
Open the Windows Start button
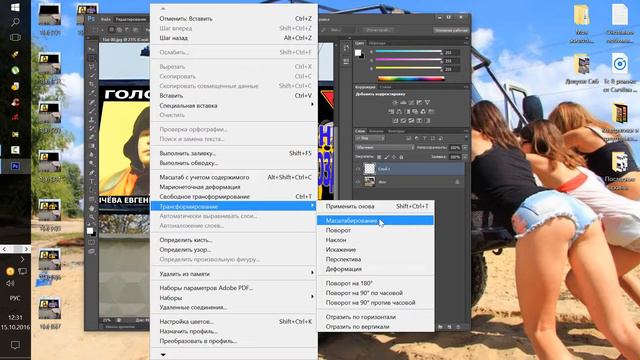click(15, 7)
